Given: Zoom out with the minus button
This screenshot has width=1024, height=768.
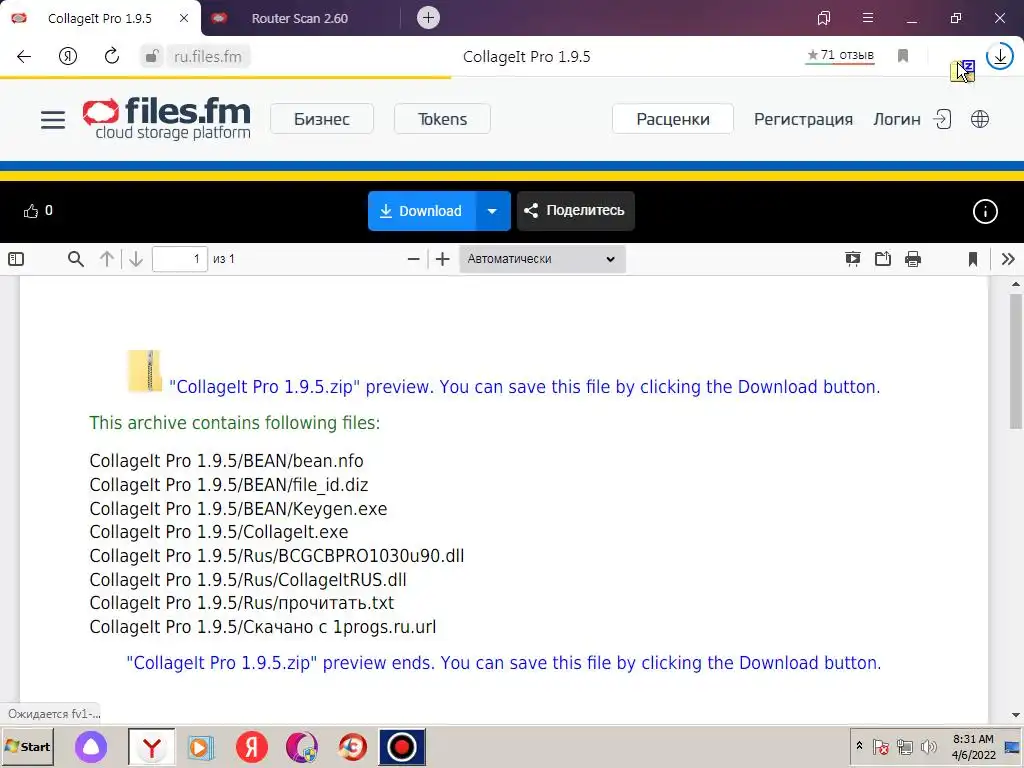Looking at the screenshot, I should [413, 259].
